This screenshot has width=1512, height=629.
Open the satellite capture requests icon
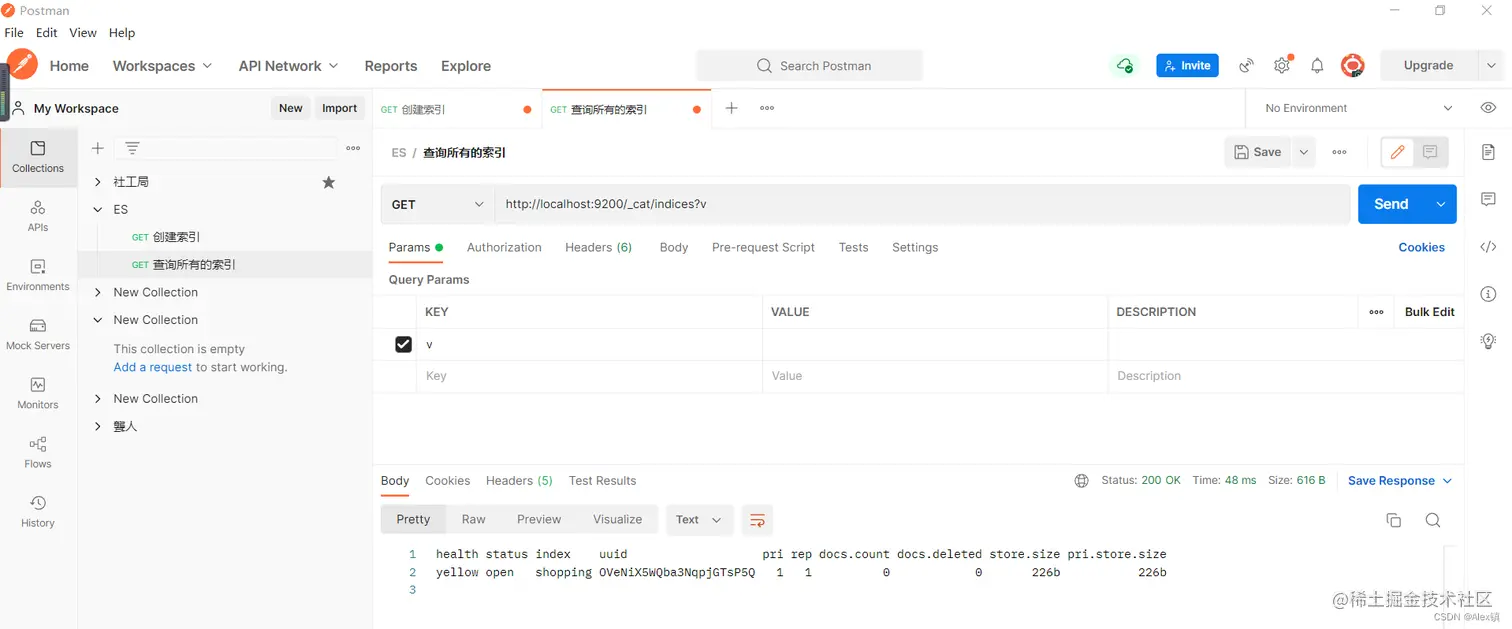(1246, 65)
